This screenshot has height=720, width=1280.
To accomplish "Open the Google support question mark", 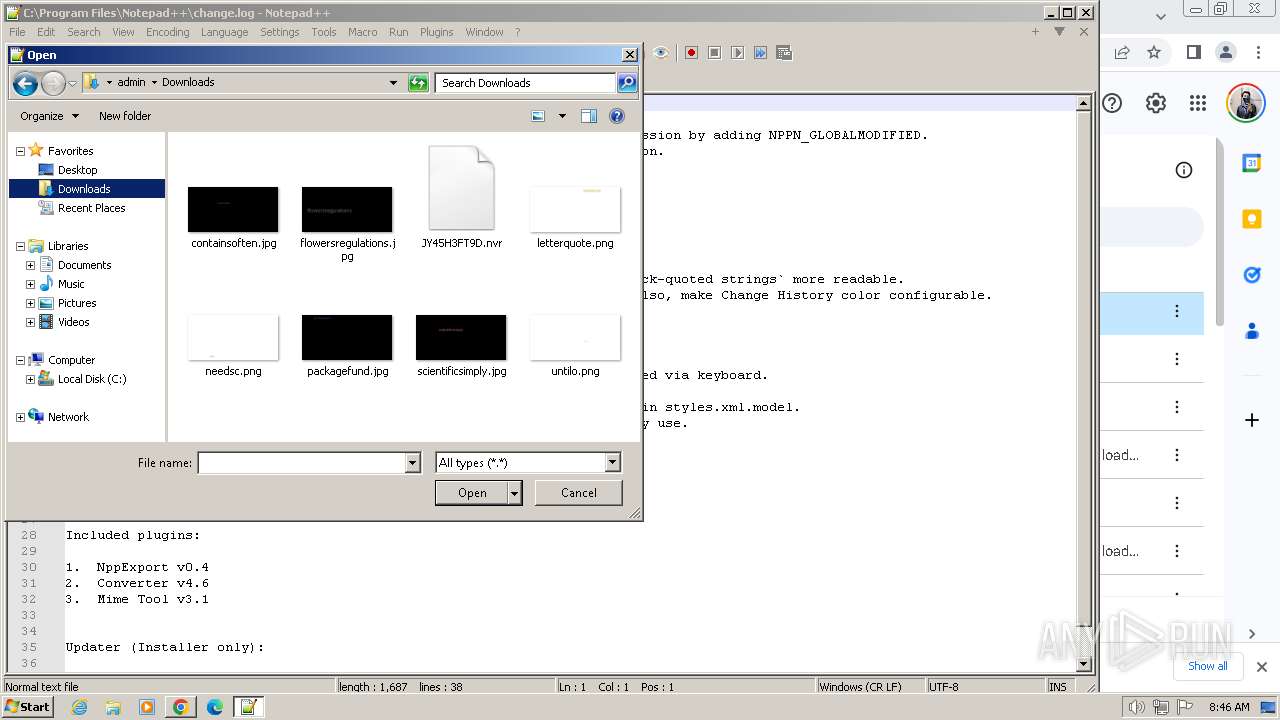I will point(1112,103).
